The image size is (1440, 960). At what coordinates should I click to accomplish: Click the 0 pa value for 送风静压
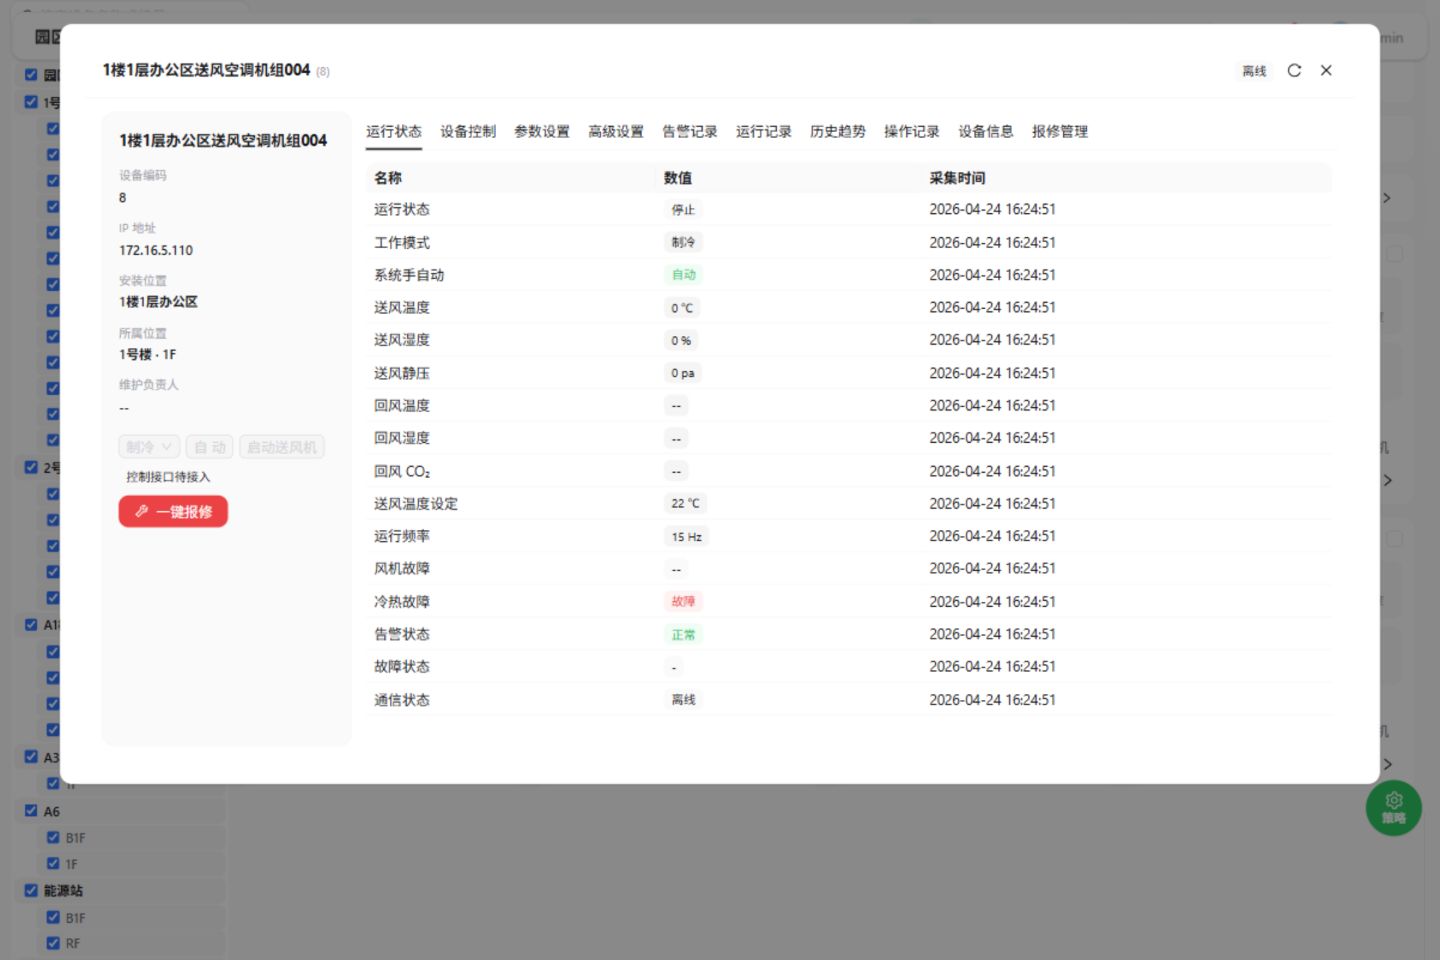pyautogui.click(x=683, y=373)
